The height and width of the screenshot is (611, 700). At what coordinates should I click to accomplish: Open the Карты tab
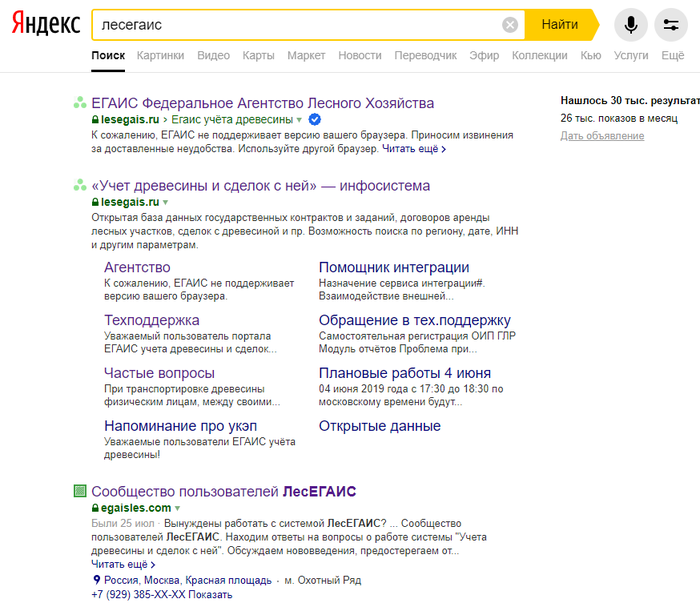[x=258, y=56]
